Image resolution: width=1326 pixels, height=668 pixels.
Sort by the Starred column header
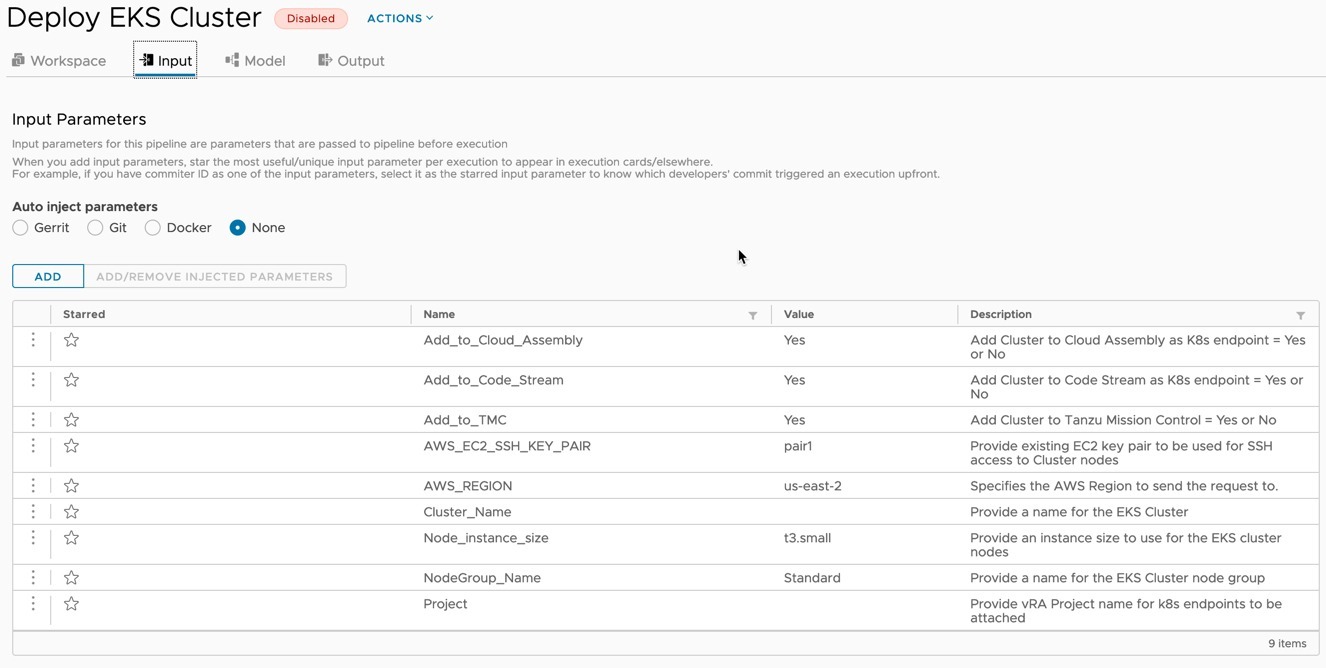click(84, 314)
